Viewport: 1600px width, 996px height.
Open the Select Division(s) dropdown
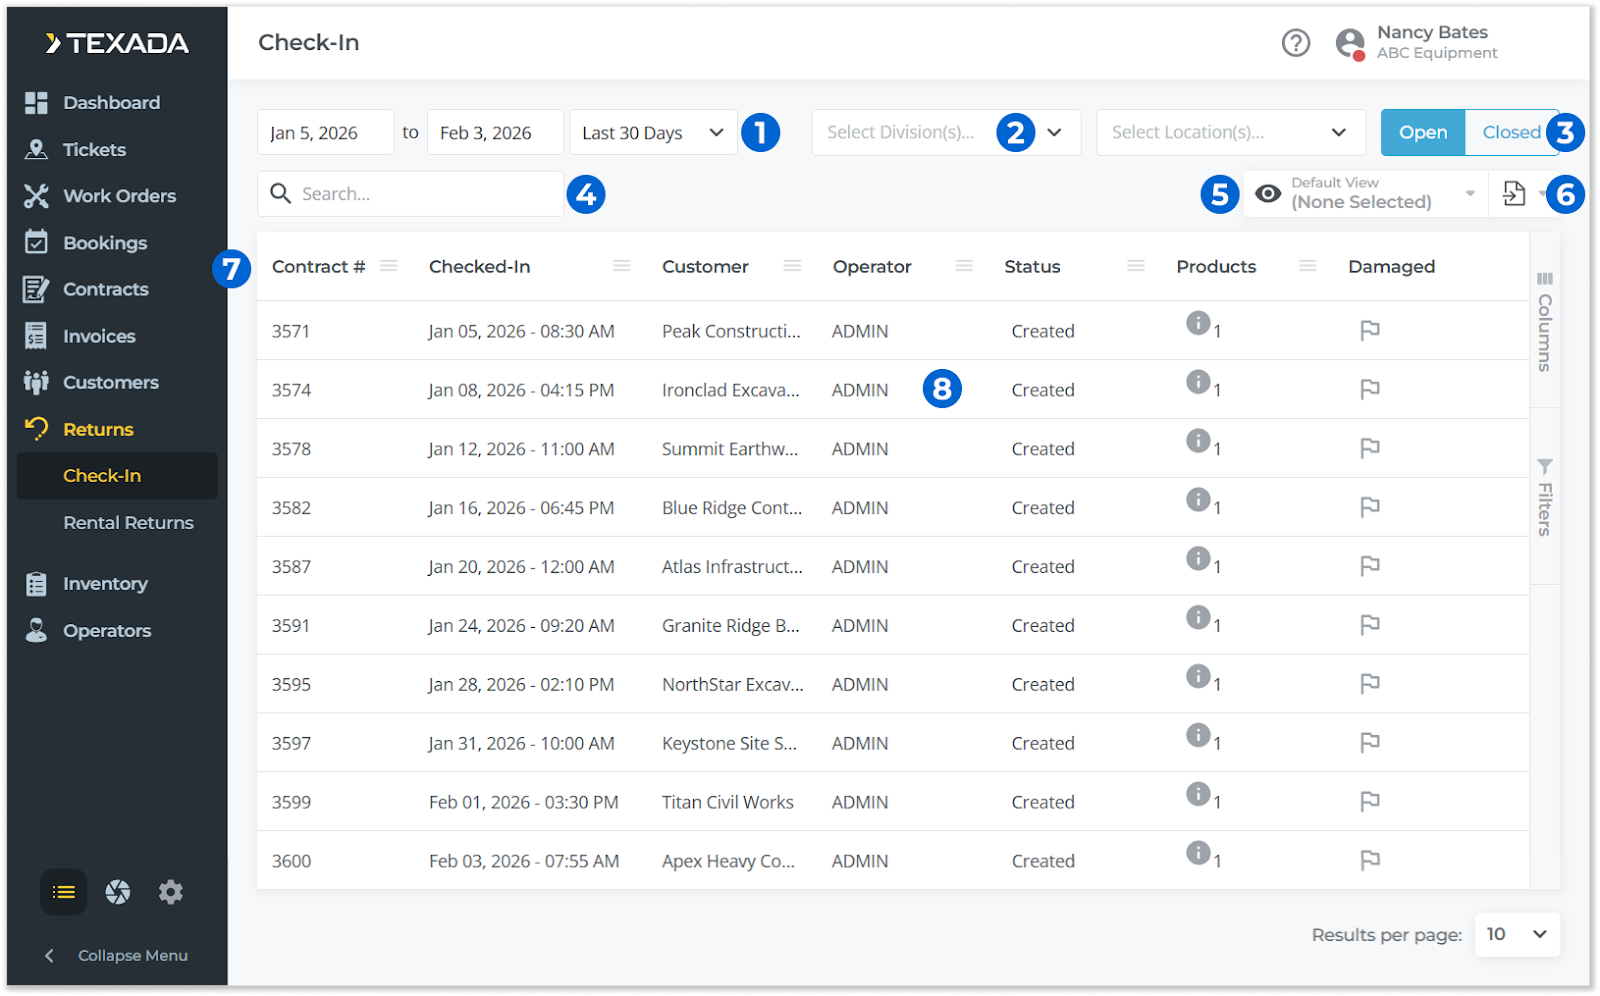coord(946,132)
